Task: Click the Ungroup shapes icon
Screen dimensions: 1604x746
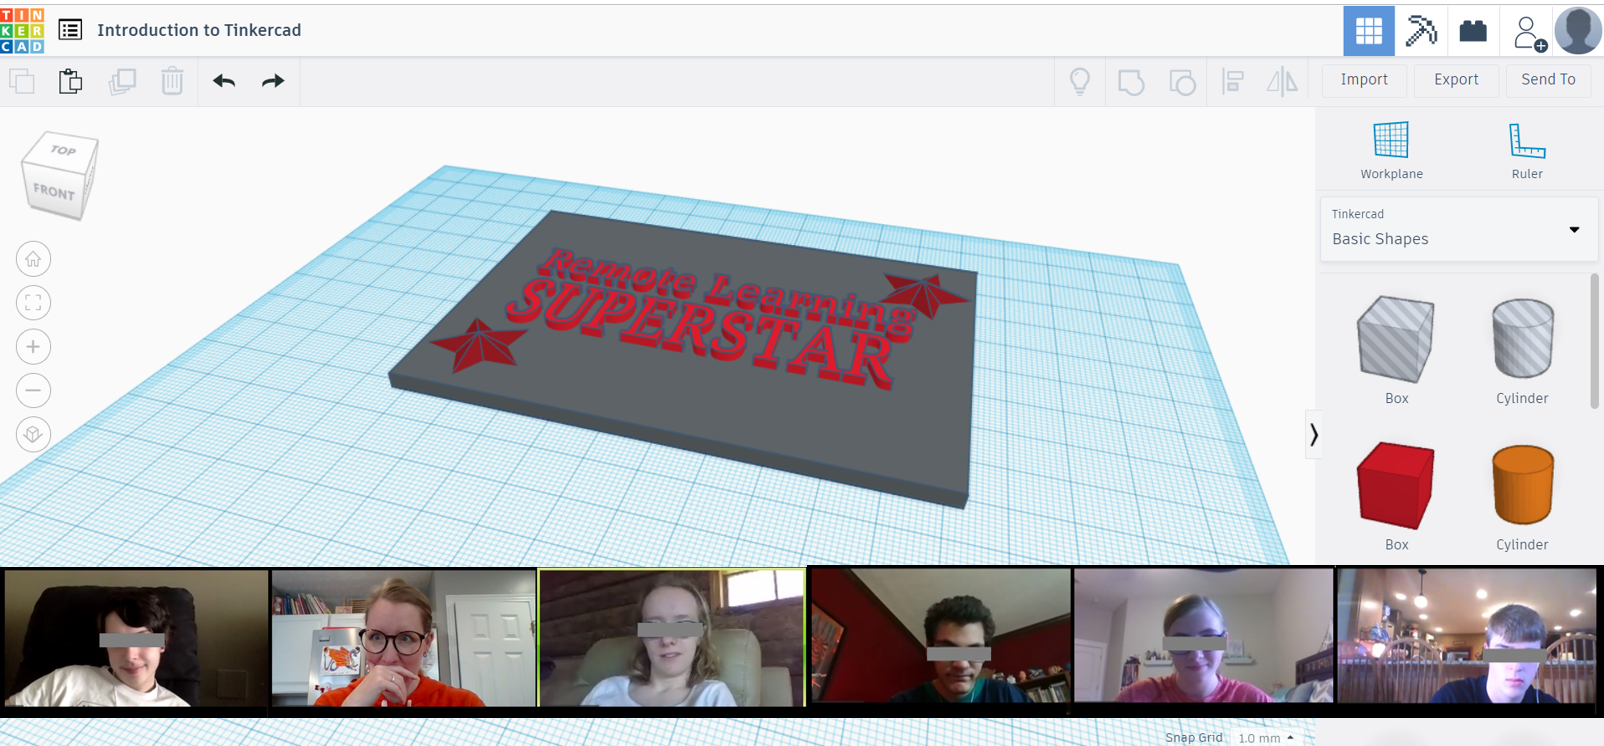Action: click(x=1182, y=81)
